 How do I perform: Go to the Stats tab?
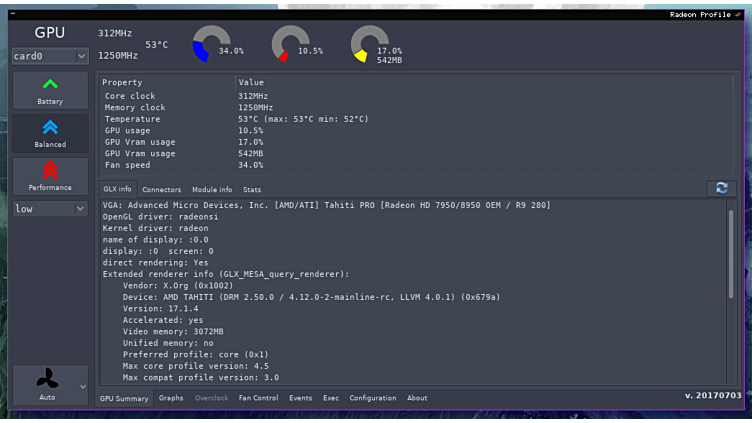point(252,189)
